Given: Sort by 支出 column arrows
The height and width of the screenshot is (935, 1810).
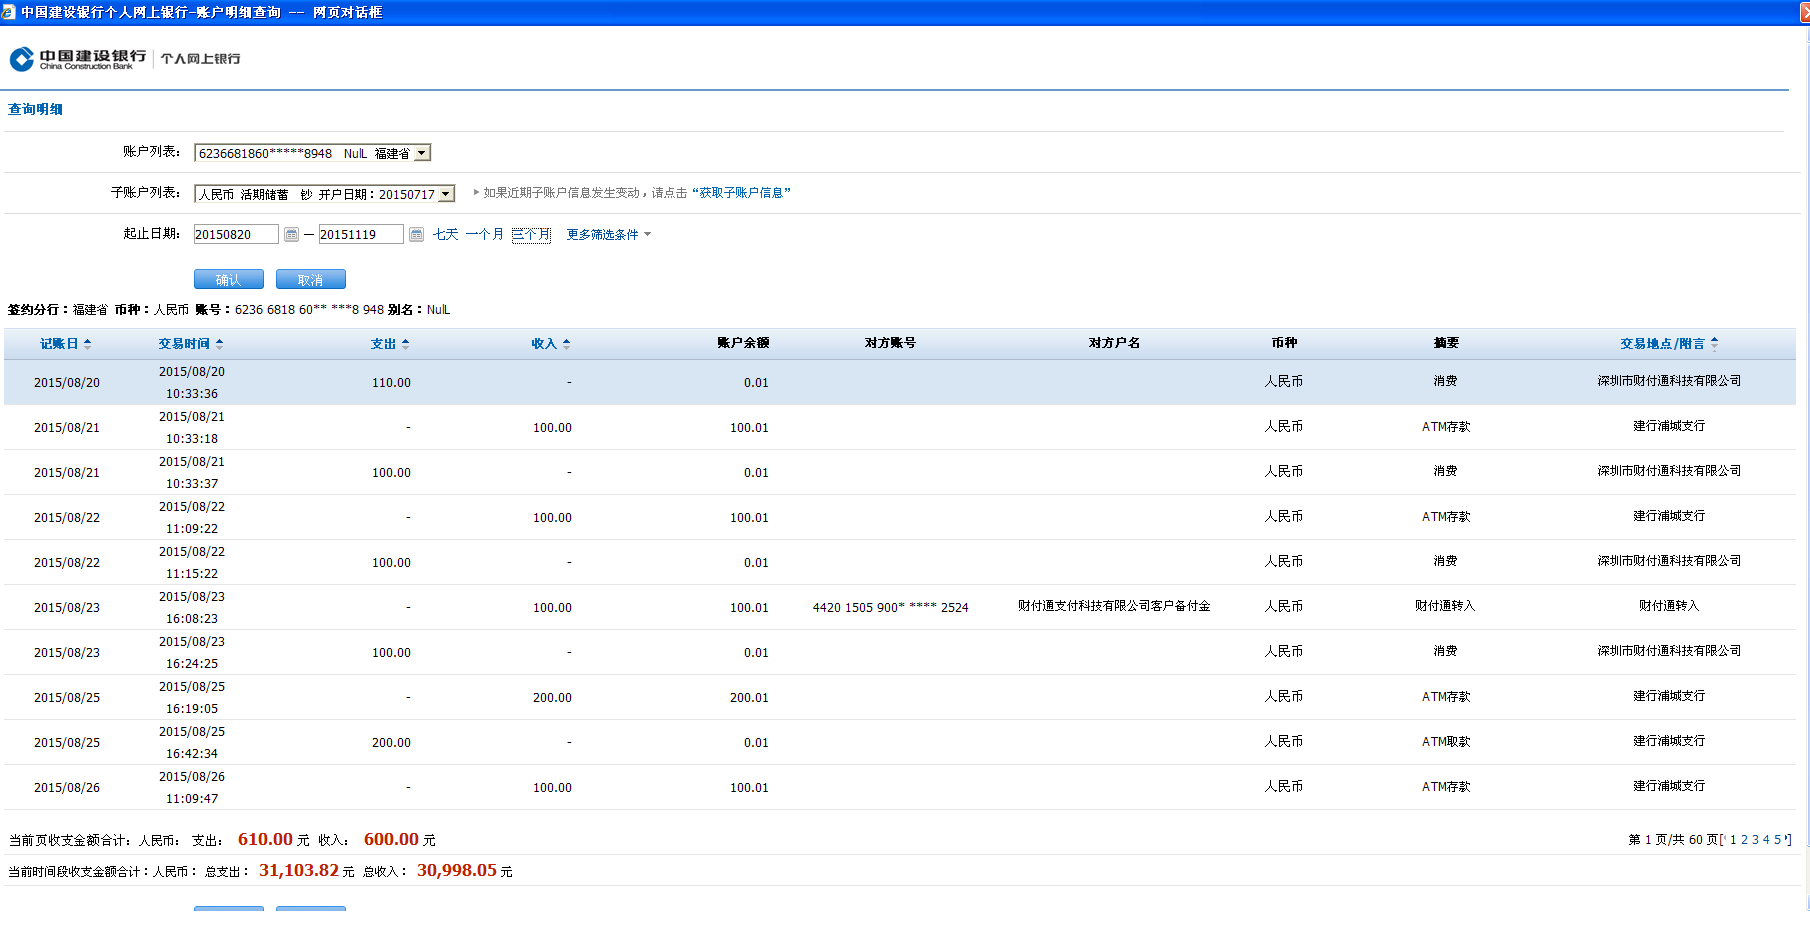Looking at the screenshot, I should pyautogui.click(x=405, y=344).
